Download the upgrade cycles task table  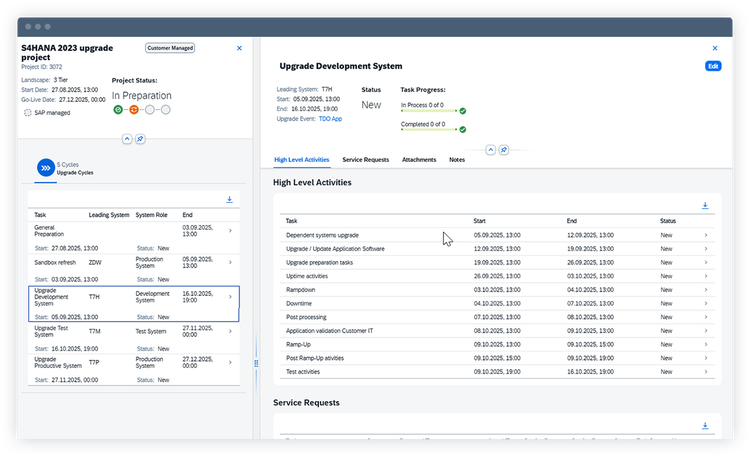coord(230,200)
